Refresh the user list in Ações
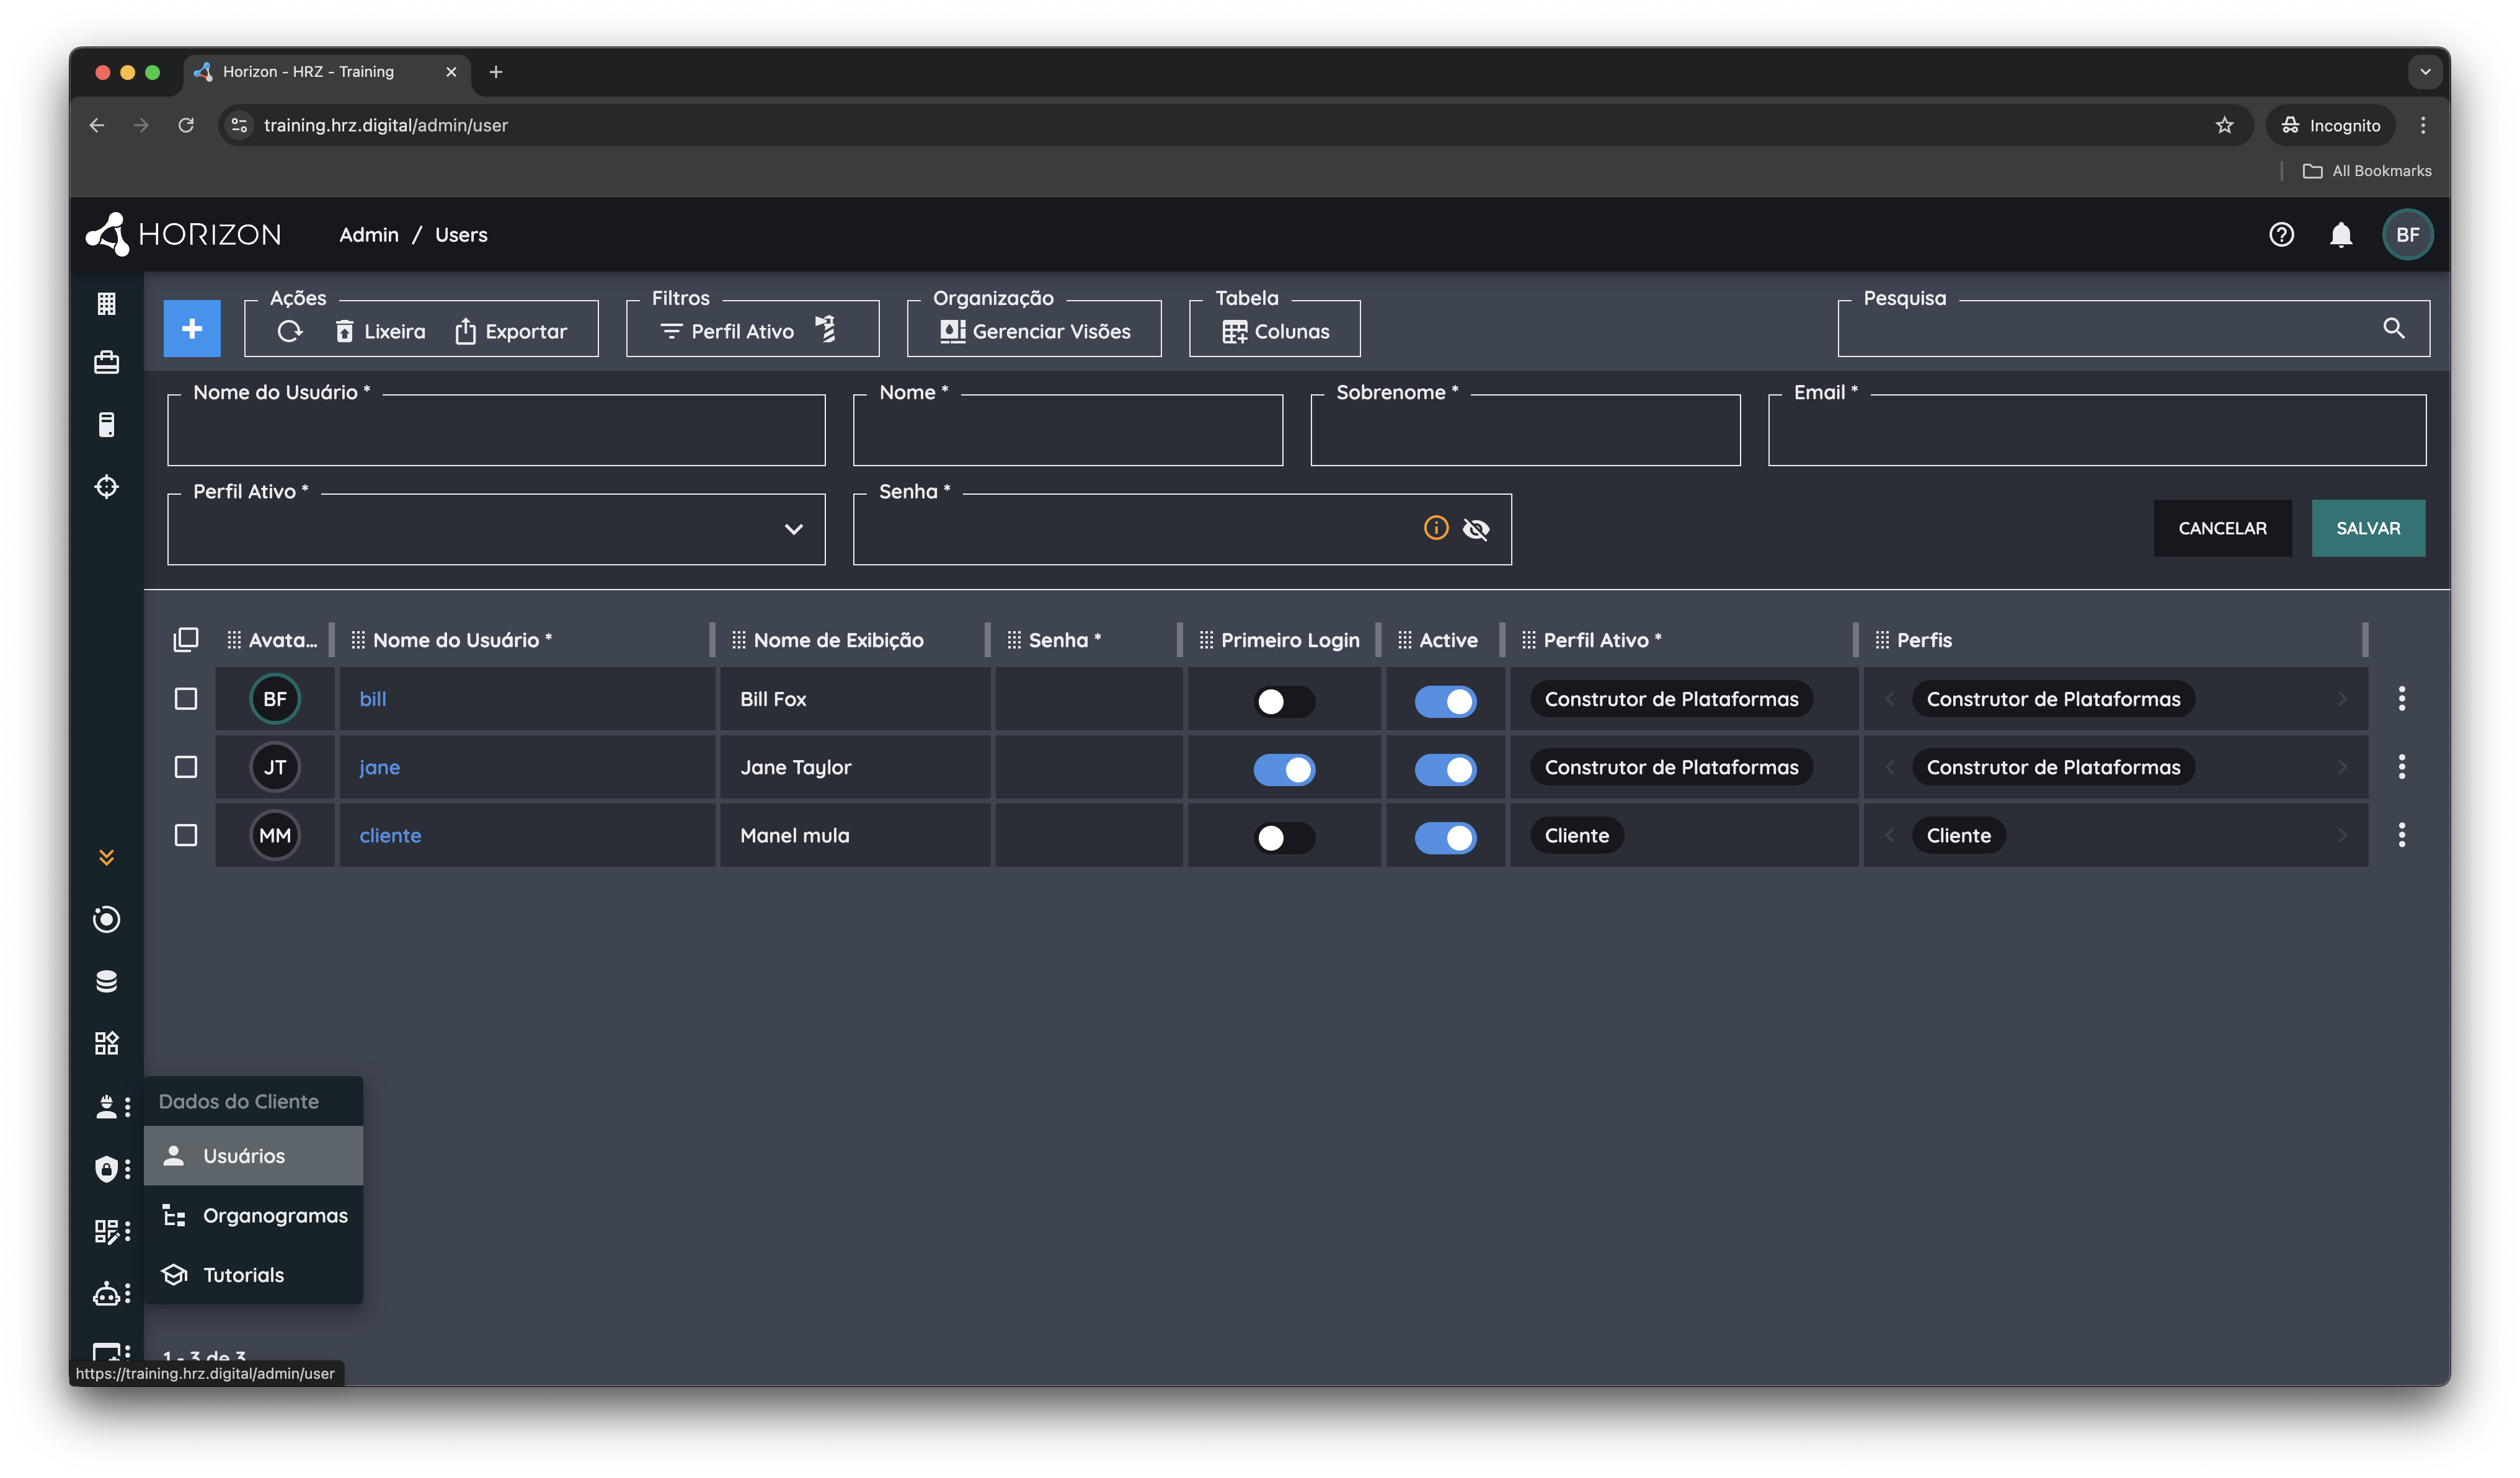Screen dimensions: 2520x1478 click(290, 331)
